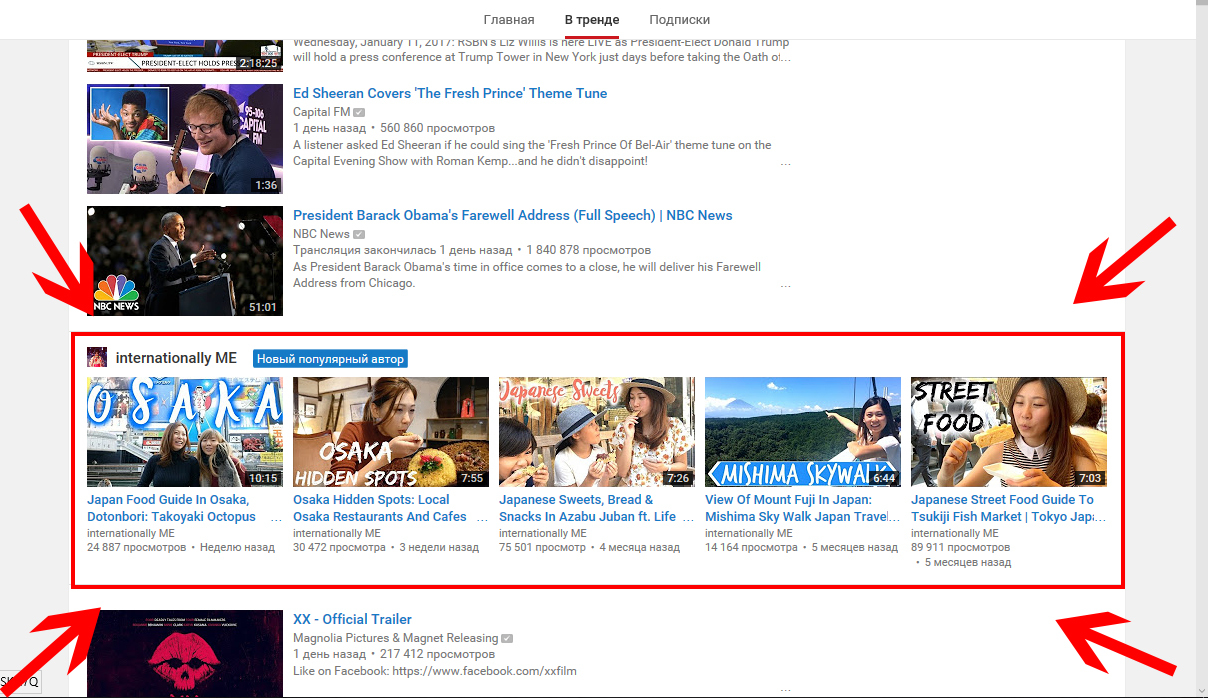Play the Obama Farewell Address thumbnail
The height and width of the screenshot is (698, 1208).
[185, 261]
